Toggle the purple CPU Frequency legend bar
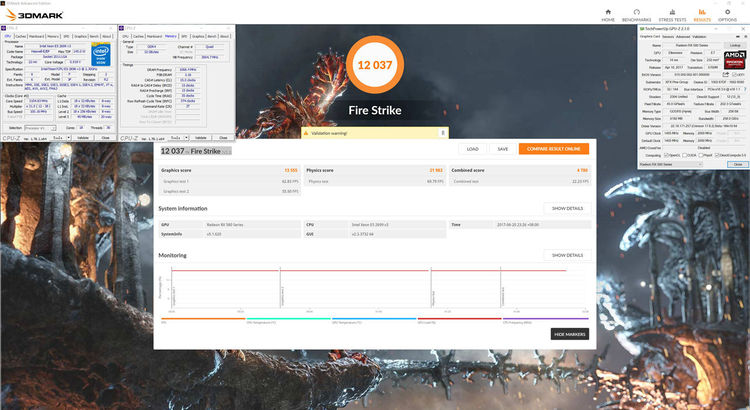This screenshot has width=750, height=410. coord(545,318)
